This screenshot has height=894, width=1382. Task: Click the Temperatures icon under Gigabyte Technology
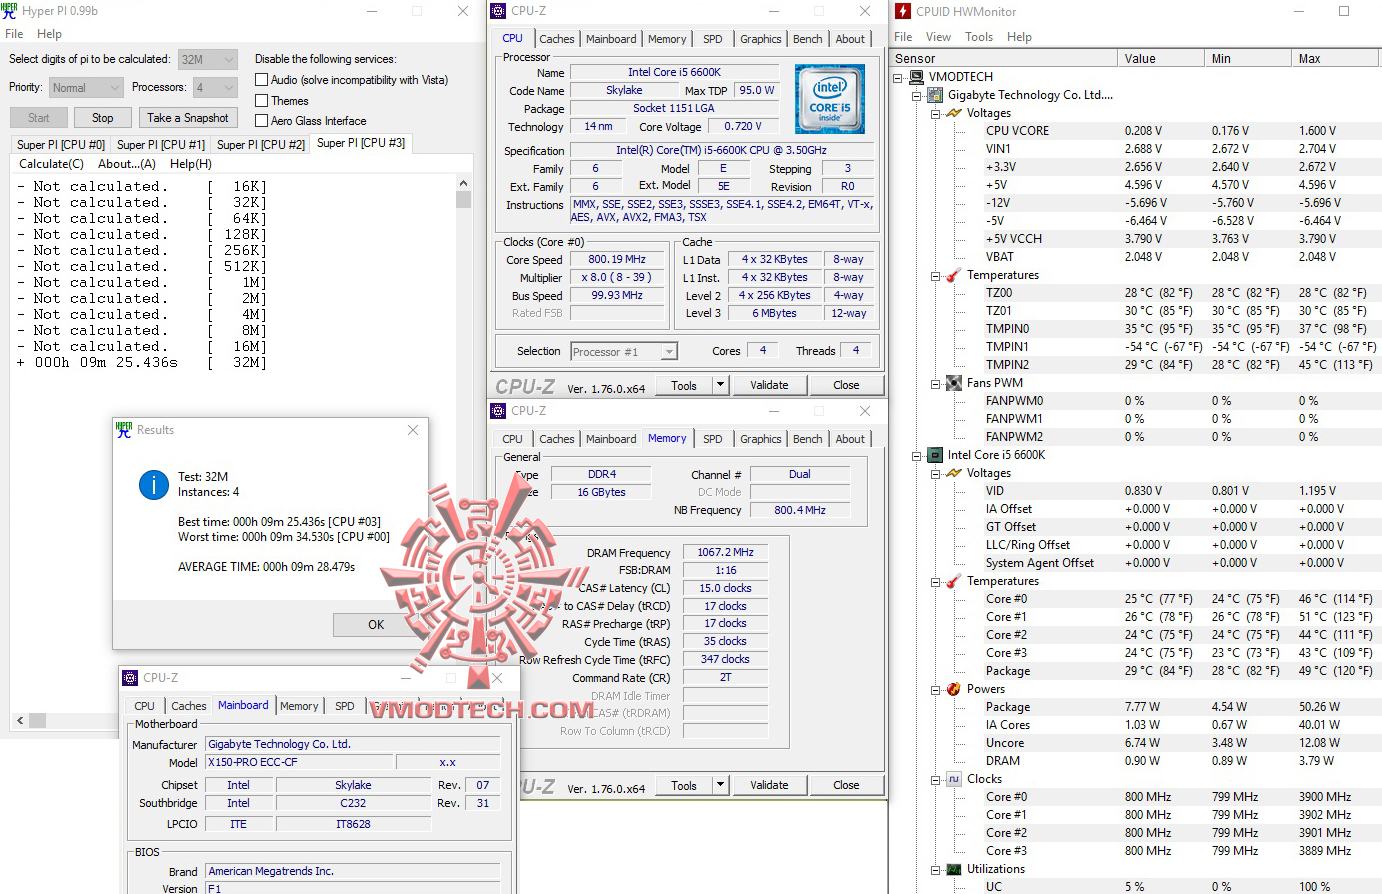953,275
